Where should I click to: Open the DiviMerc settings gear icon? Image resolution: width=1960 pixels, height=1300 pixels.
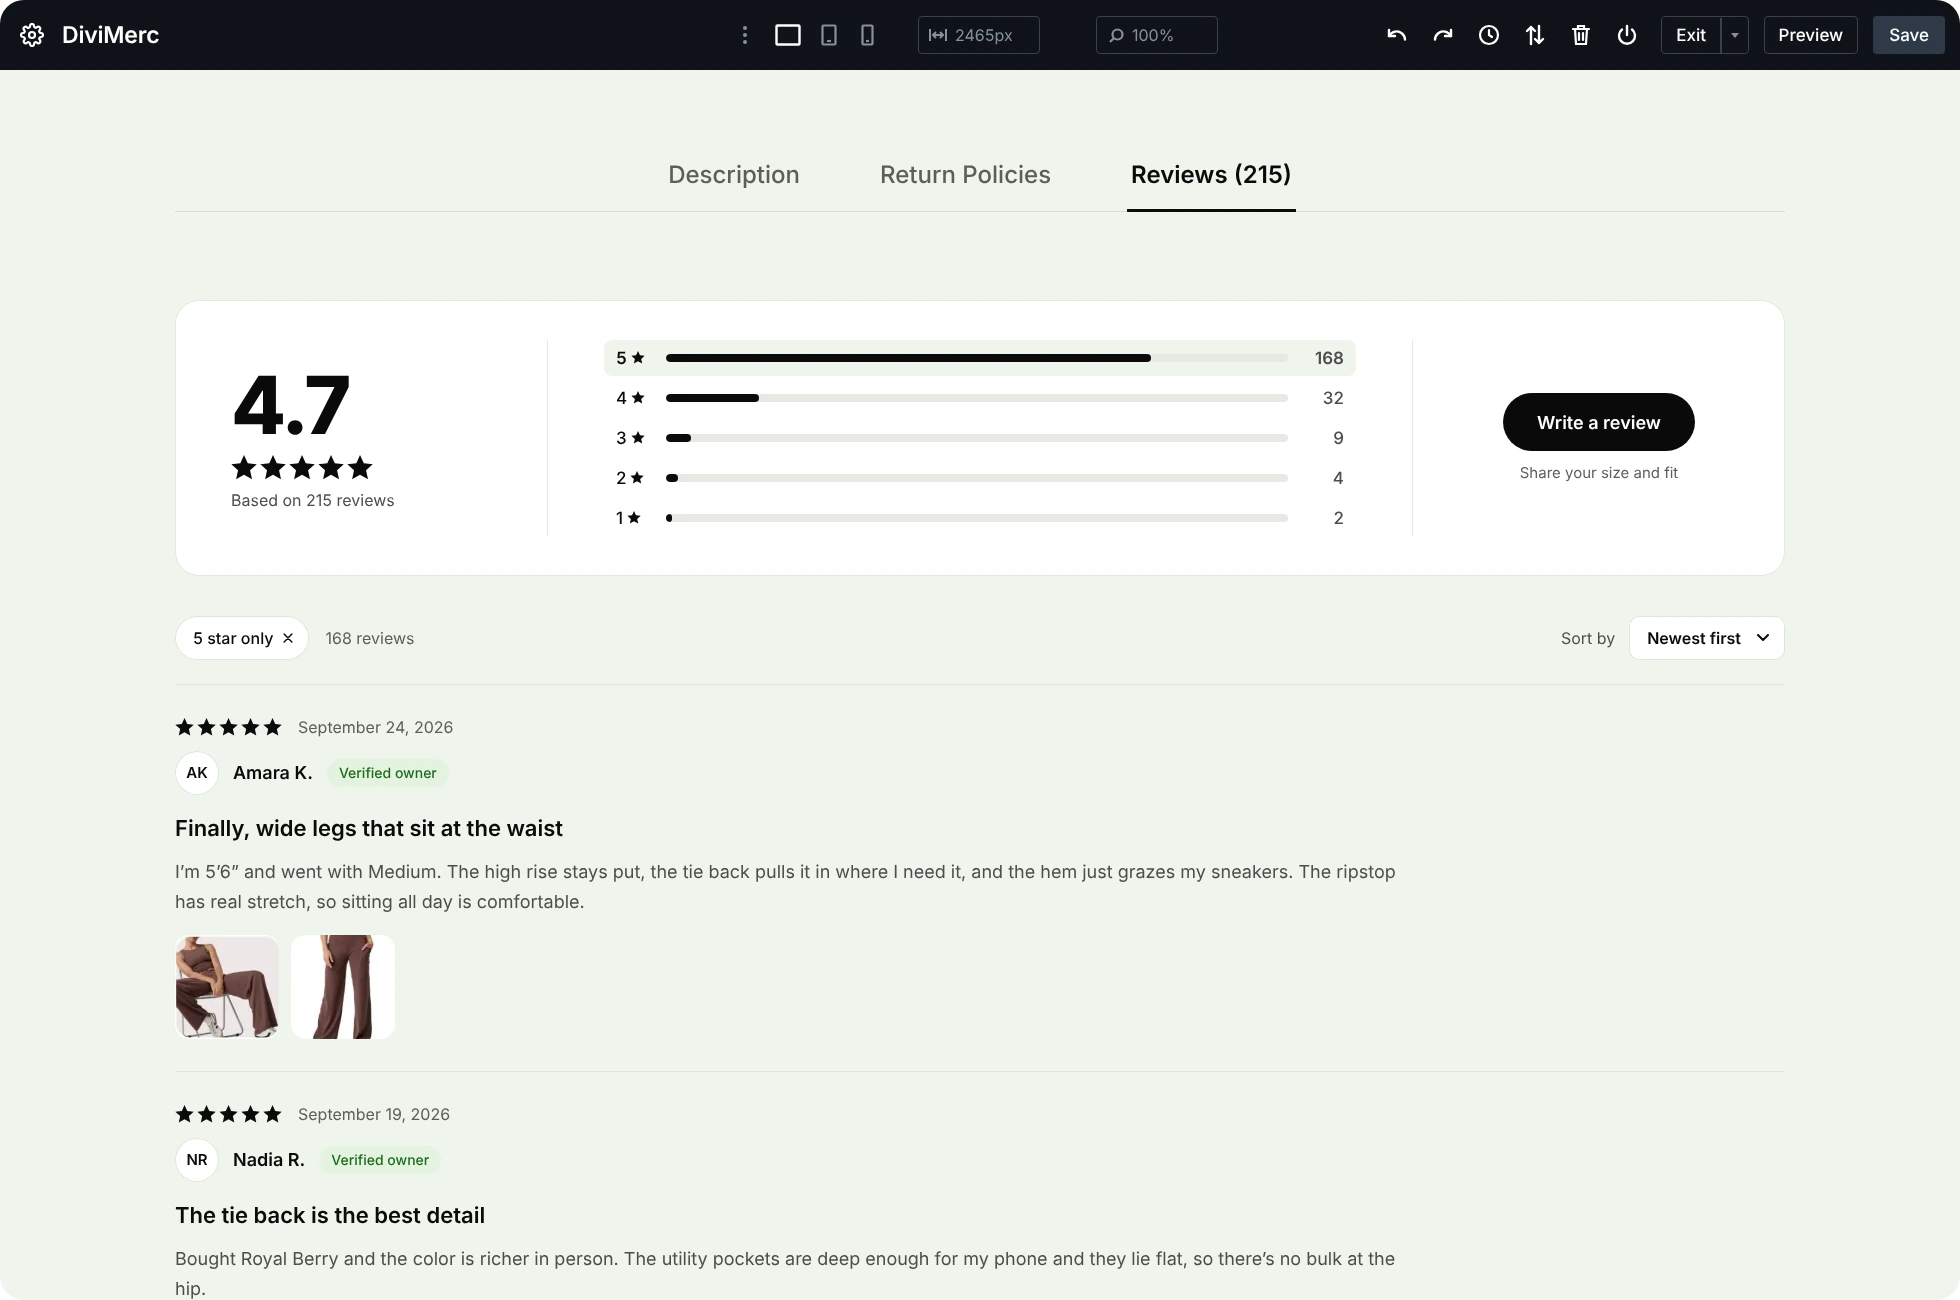pyautogui.click(x=32, y=35)
